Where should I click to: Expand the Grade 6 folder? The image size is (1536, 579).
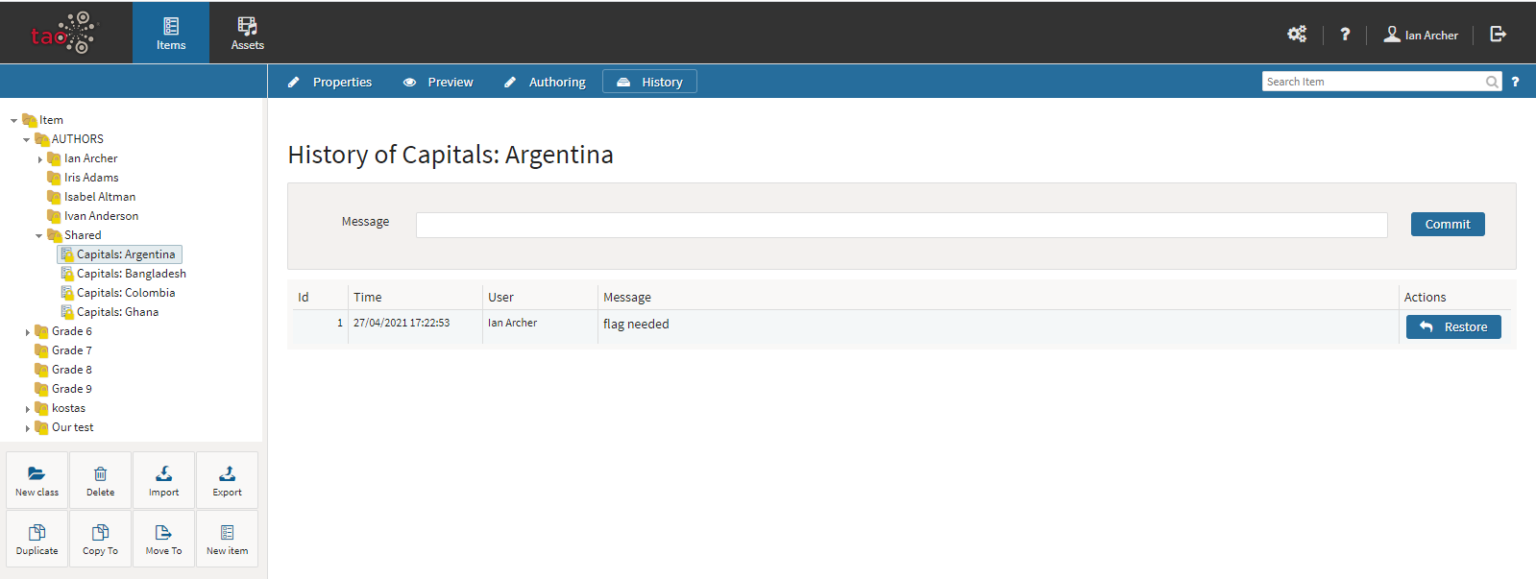click(x=27, y=332)
